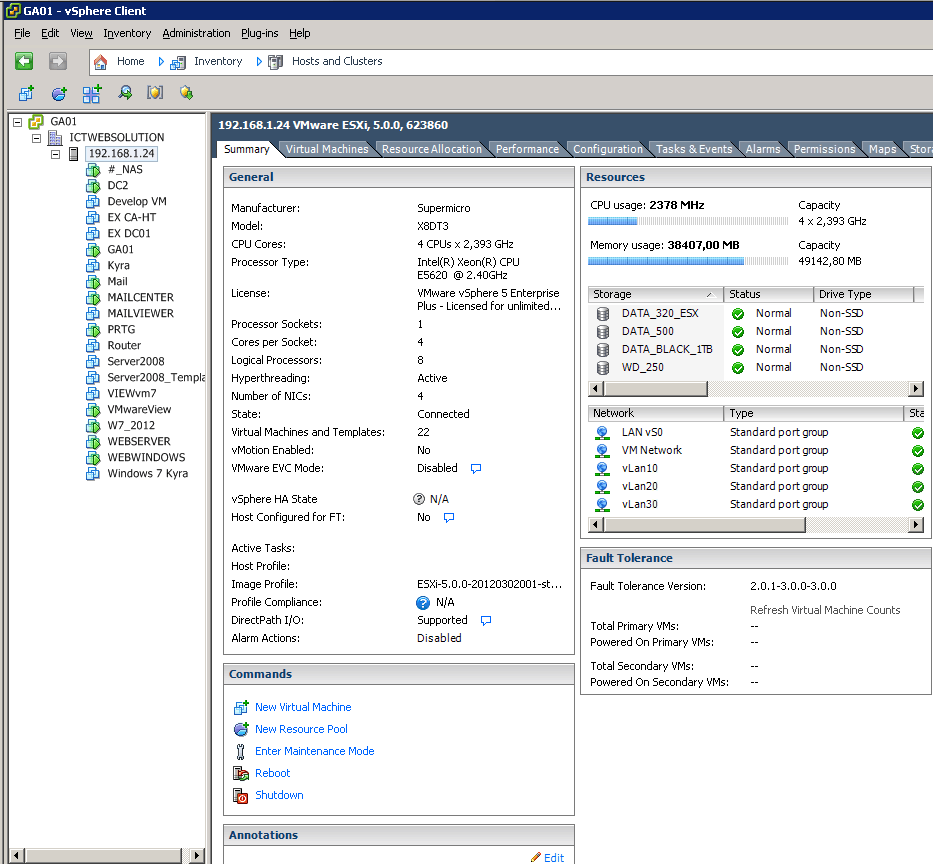Screen dimensions: 933x864
Task: Click the New Resource Pool link
Action: click(301, 729)
